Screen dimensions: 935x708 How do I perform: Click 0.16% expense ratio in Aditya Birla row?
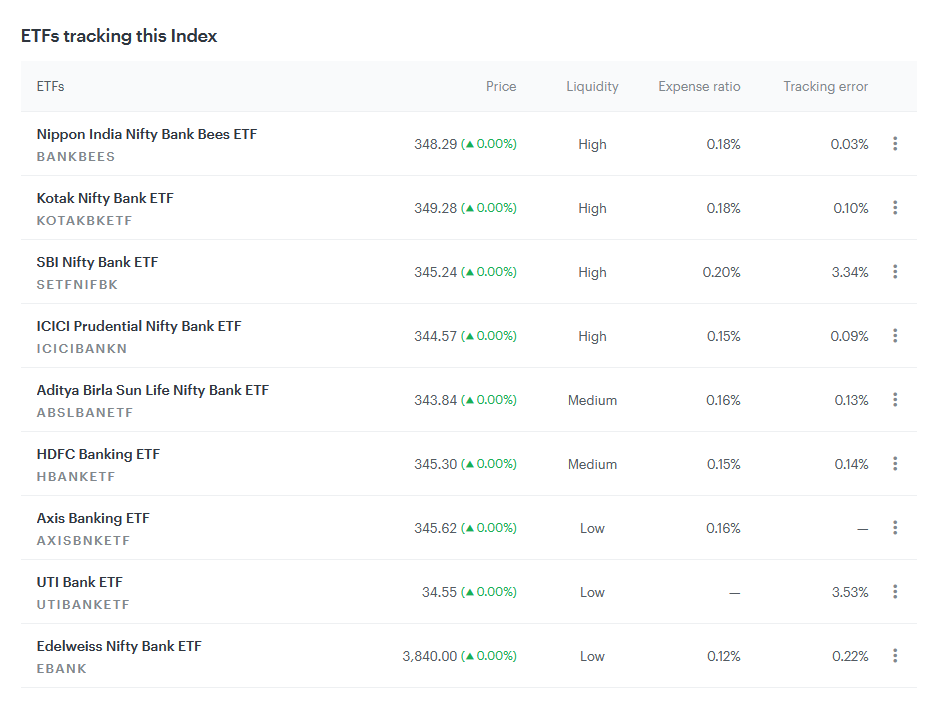pos(723,400)
